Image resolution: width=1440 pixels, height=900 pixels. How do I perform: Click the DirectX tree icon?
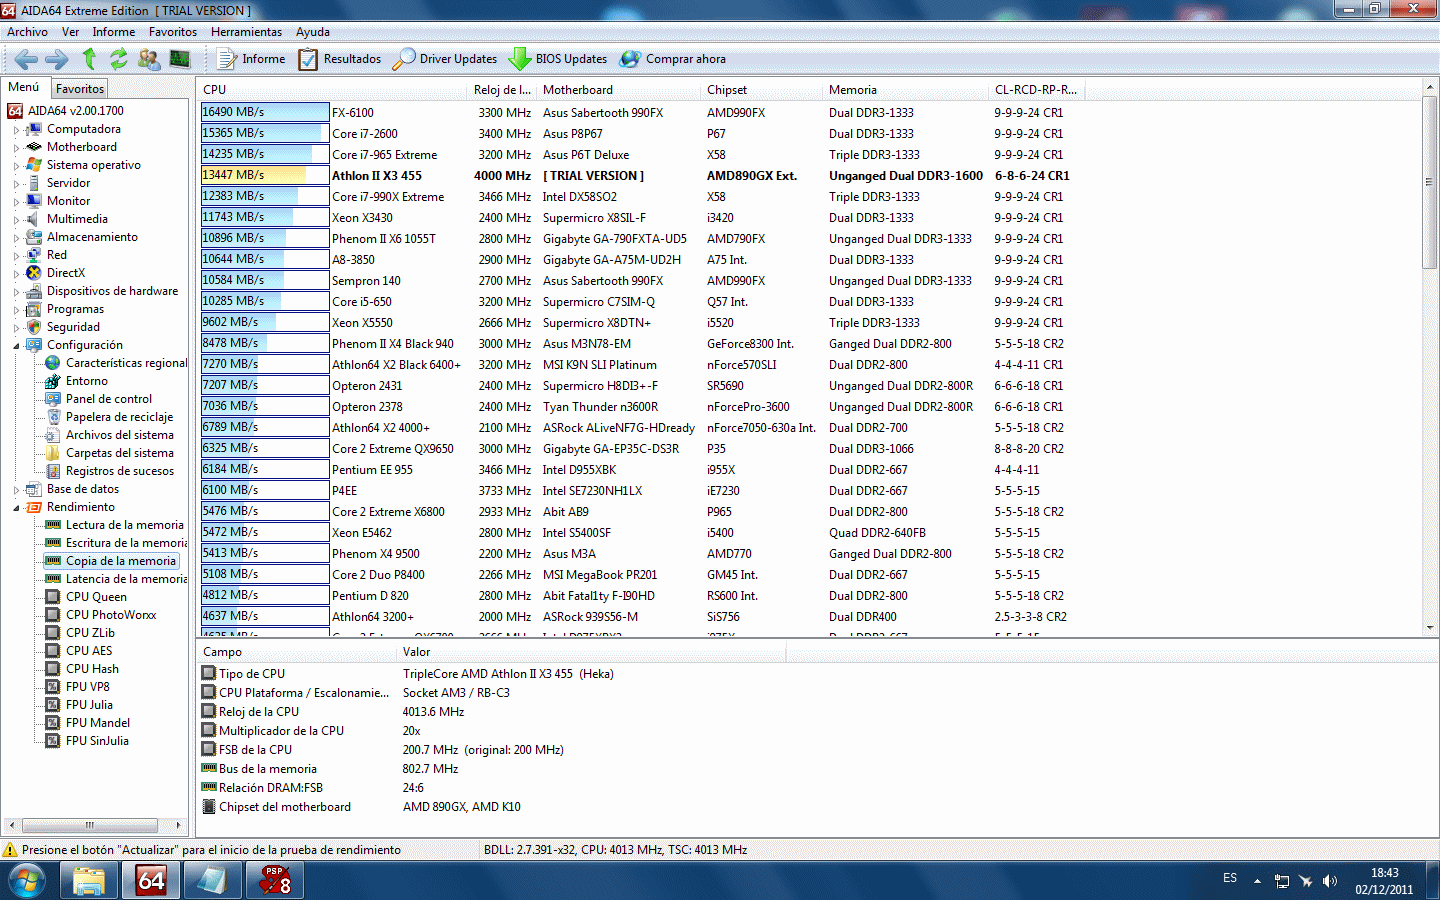[34, 273]
